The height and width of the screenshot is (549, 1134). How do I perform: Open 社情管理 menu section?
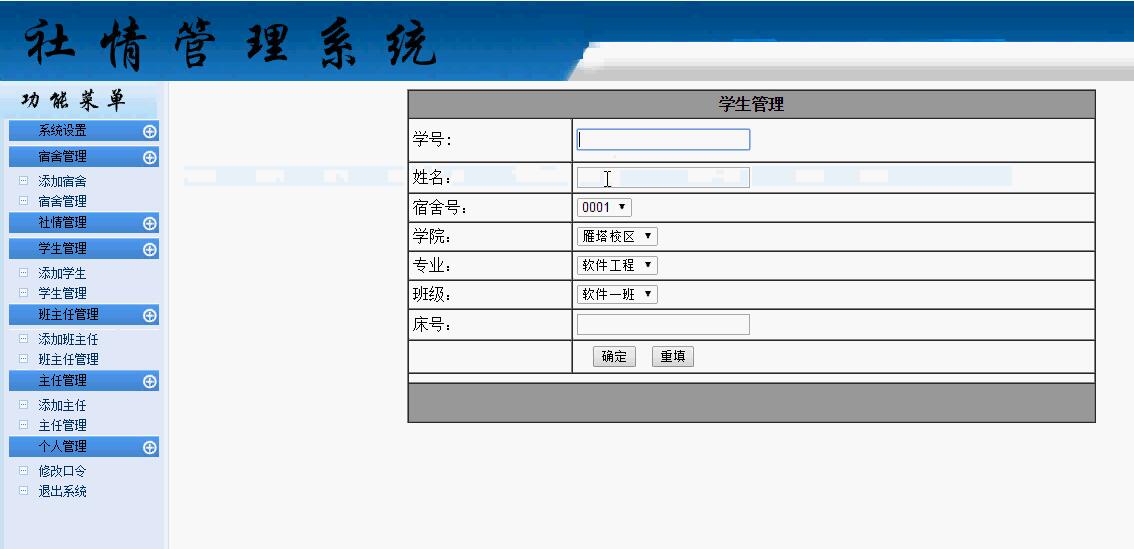click(84, 223)
